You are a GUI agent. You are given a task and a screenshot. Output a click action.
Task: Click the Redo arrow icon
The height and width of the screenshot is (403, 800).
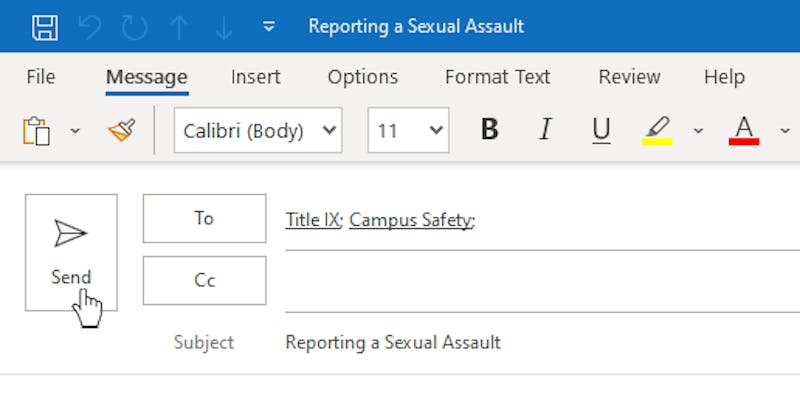tap(135, 27)
